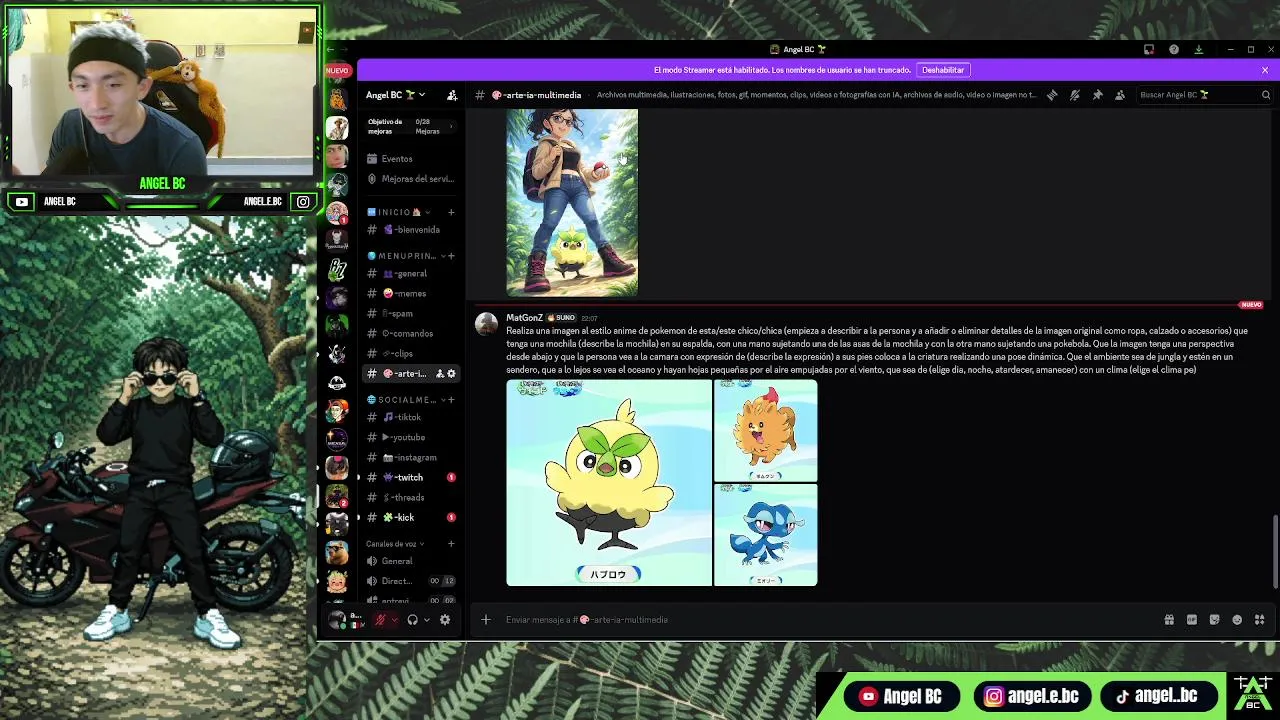Click MatGonZ username on message
This screenshot has width=1280, height=720.
coord(524,318)
